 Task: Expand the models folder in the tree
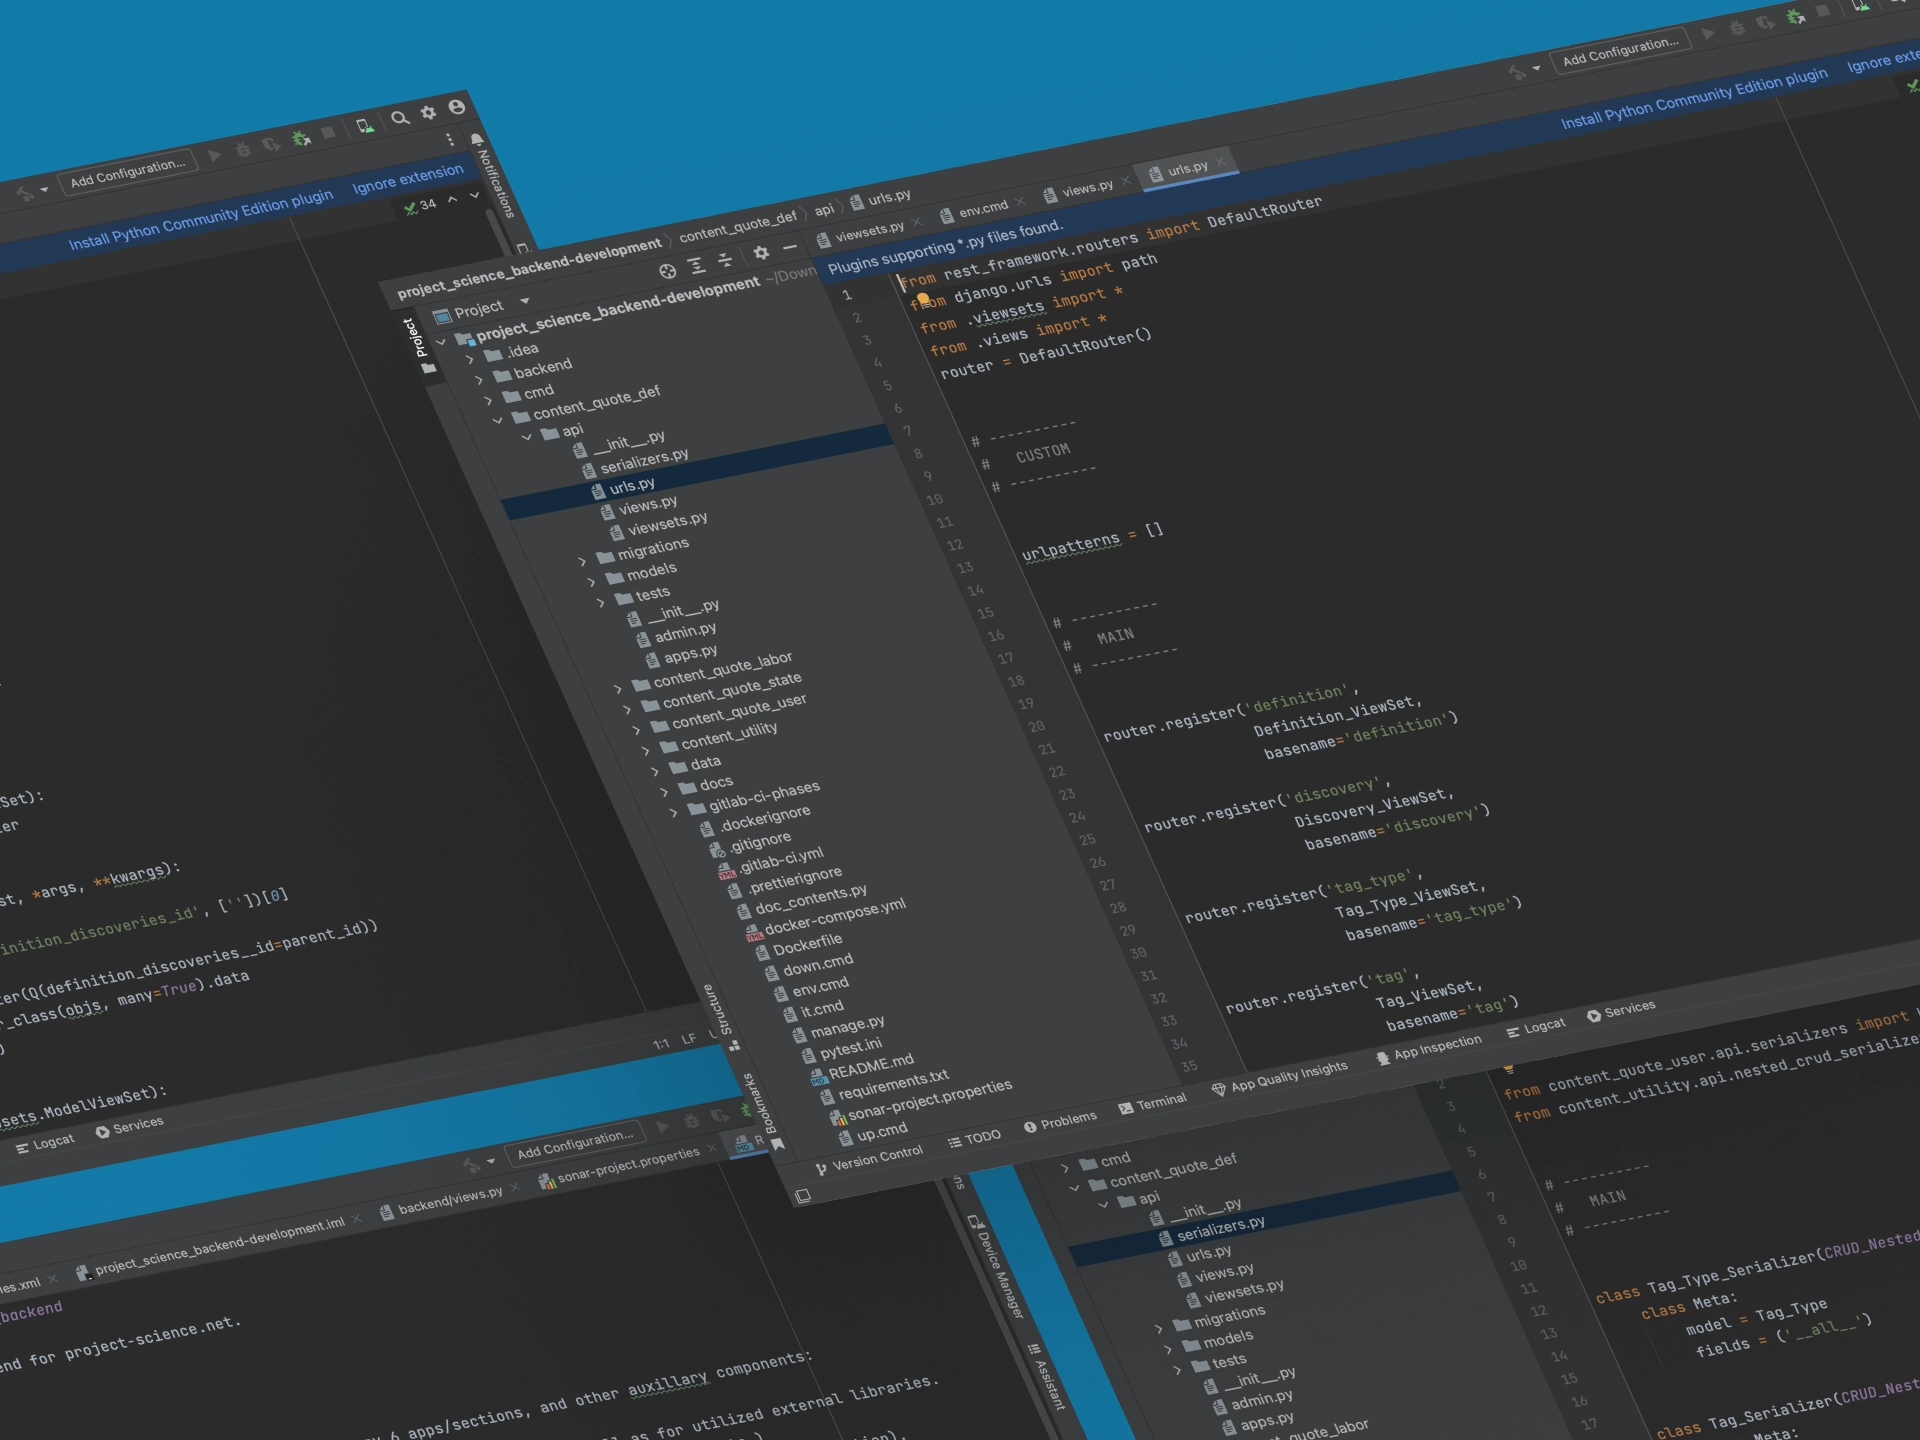[x=589, y=580]
